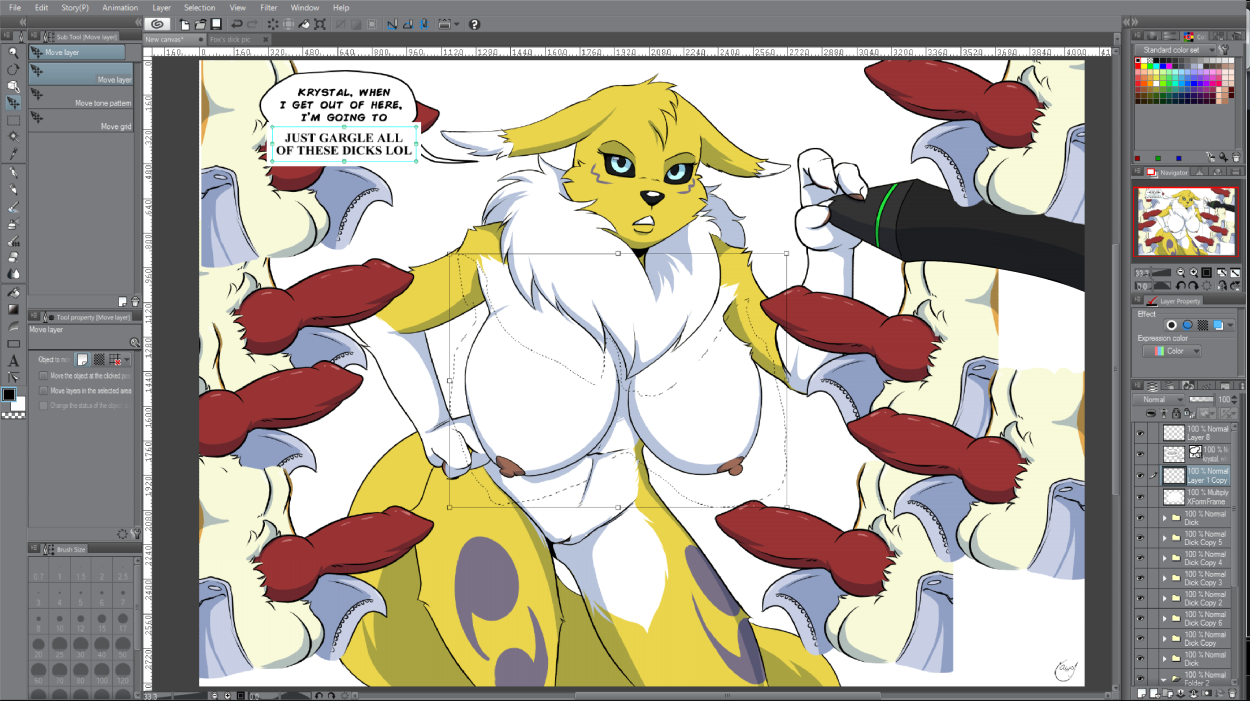1250x701 pixels.
Task: Click the Redo arrow
Action: tap(252, 23)
